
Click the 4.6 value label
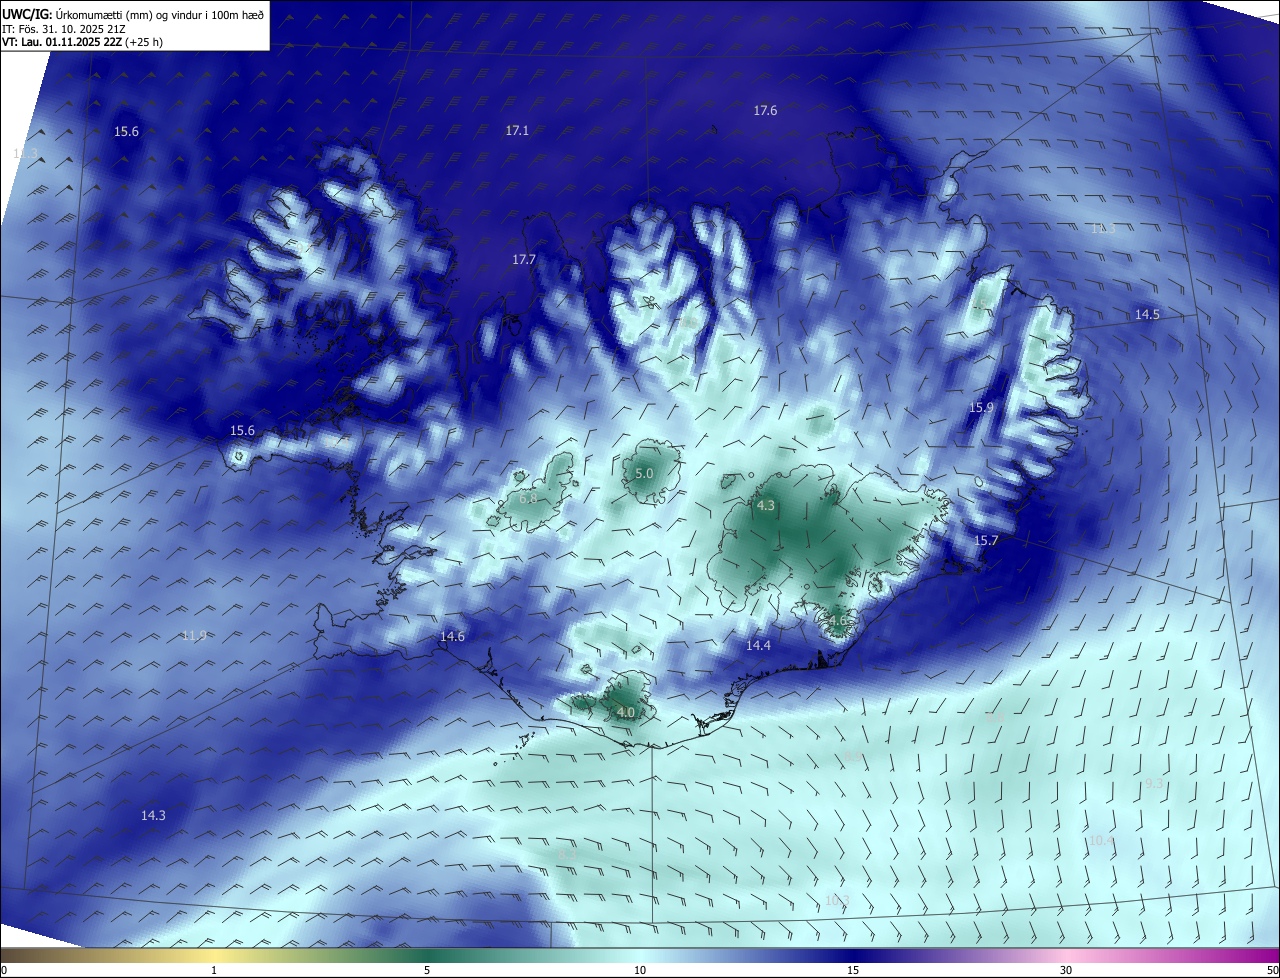point(838,621)
